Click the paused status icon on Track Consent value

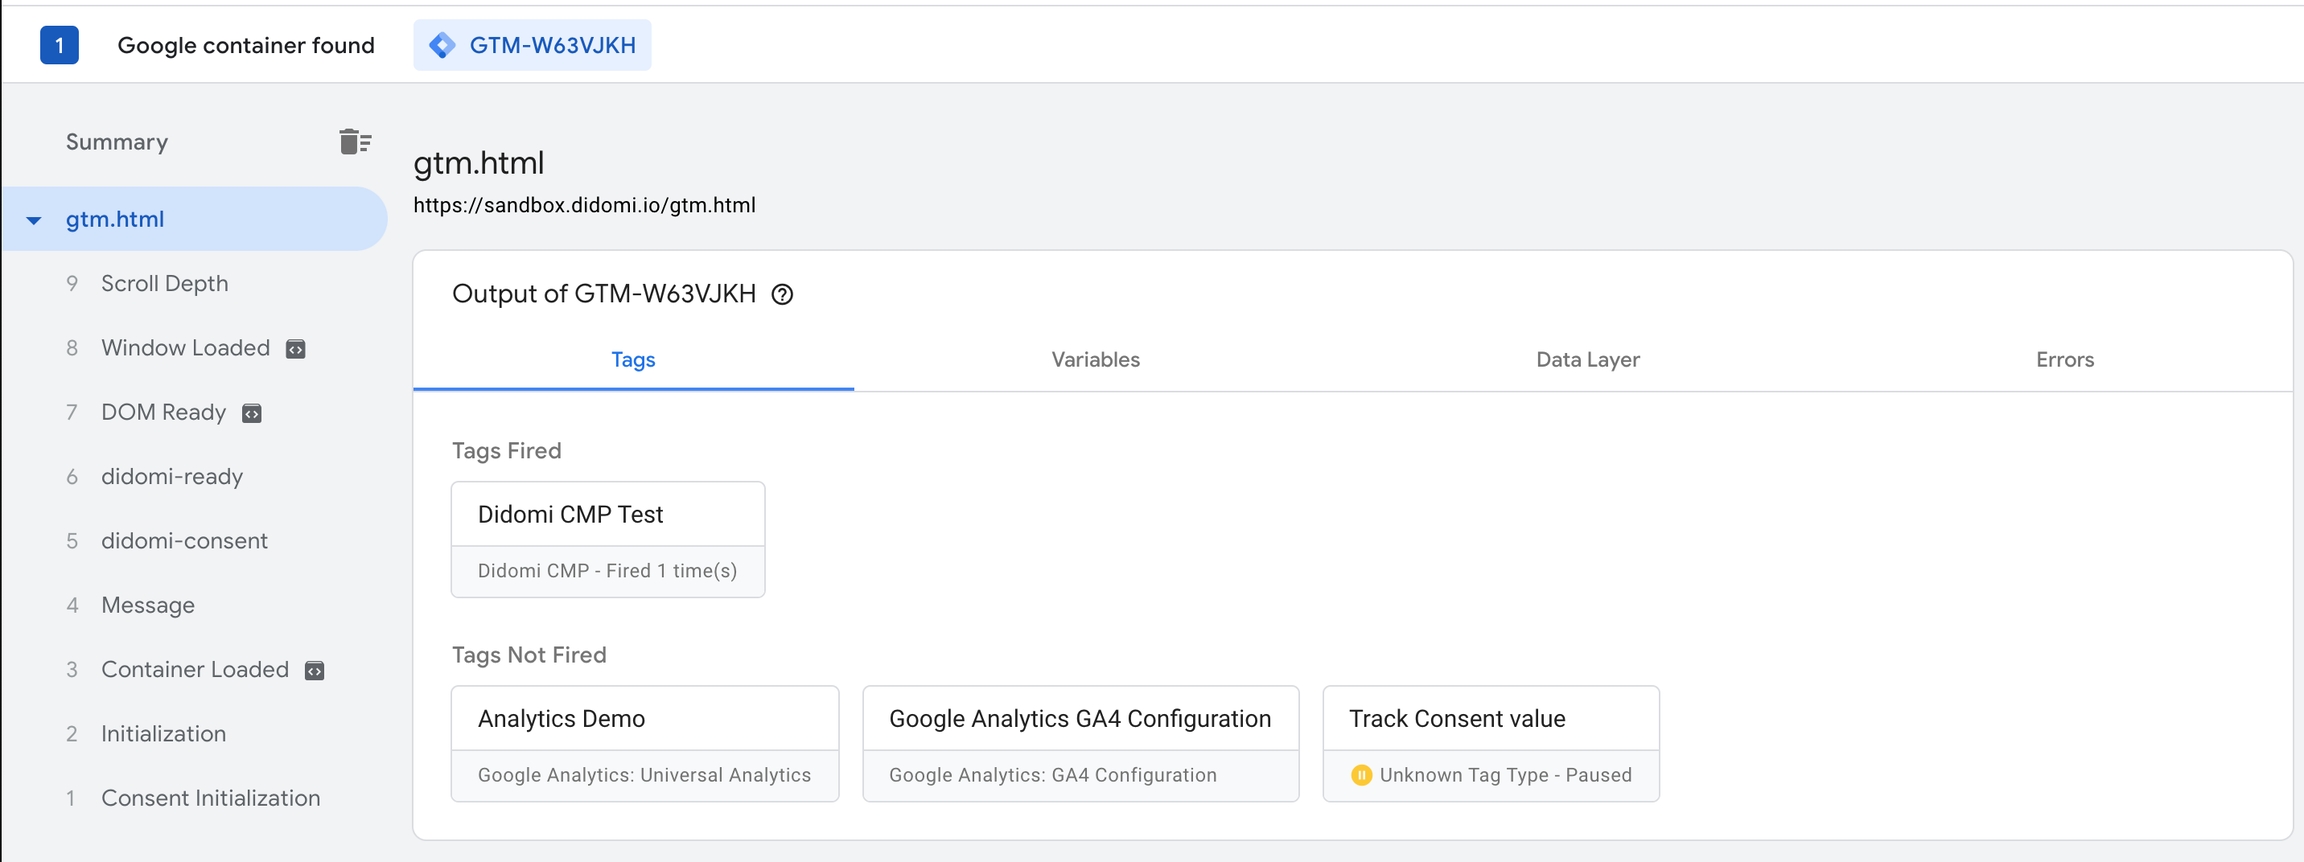1361,775
